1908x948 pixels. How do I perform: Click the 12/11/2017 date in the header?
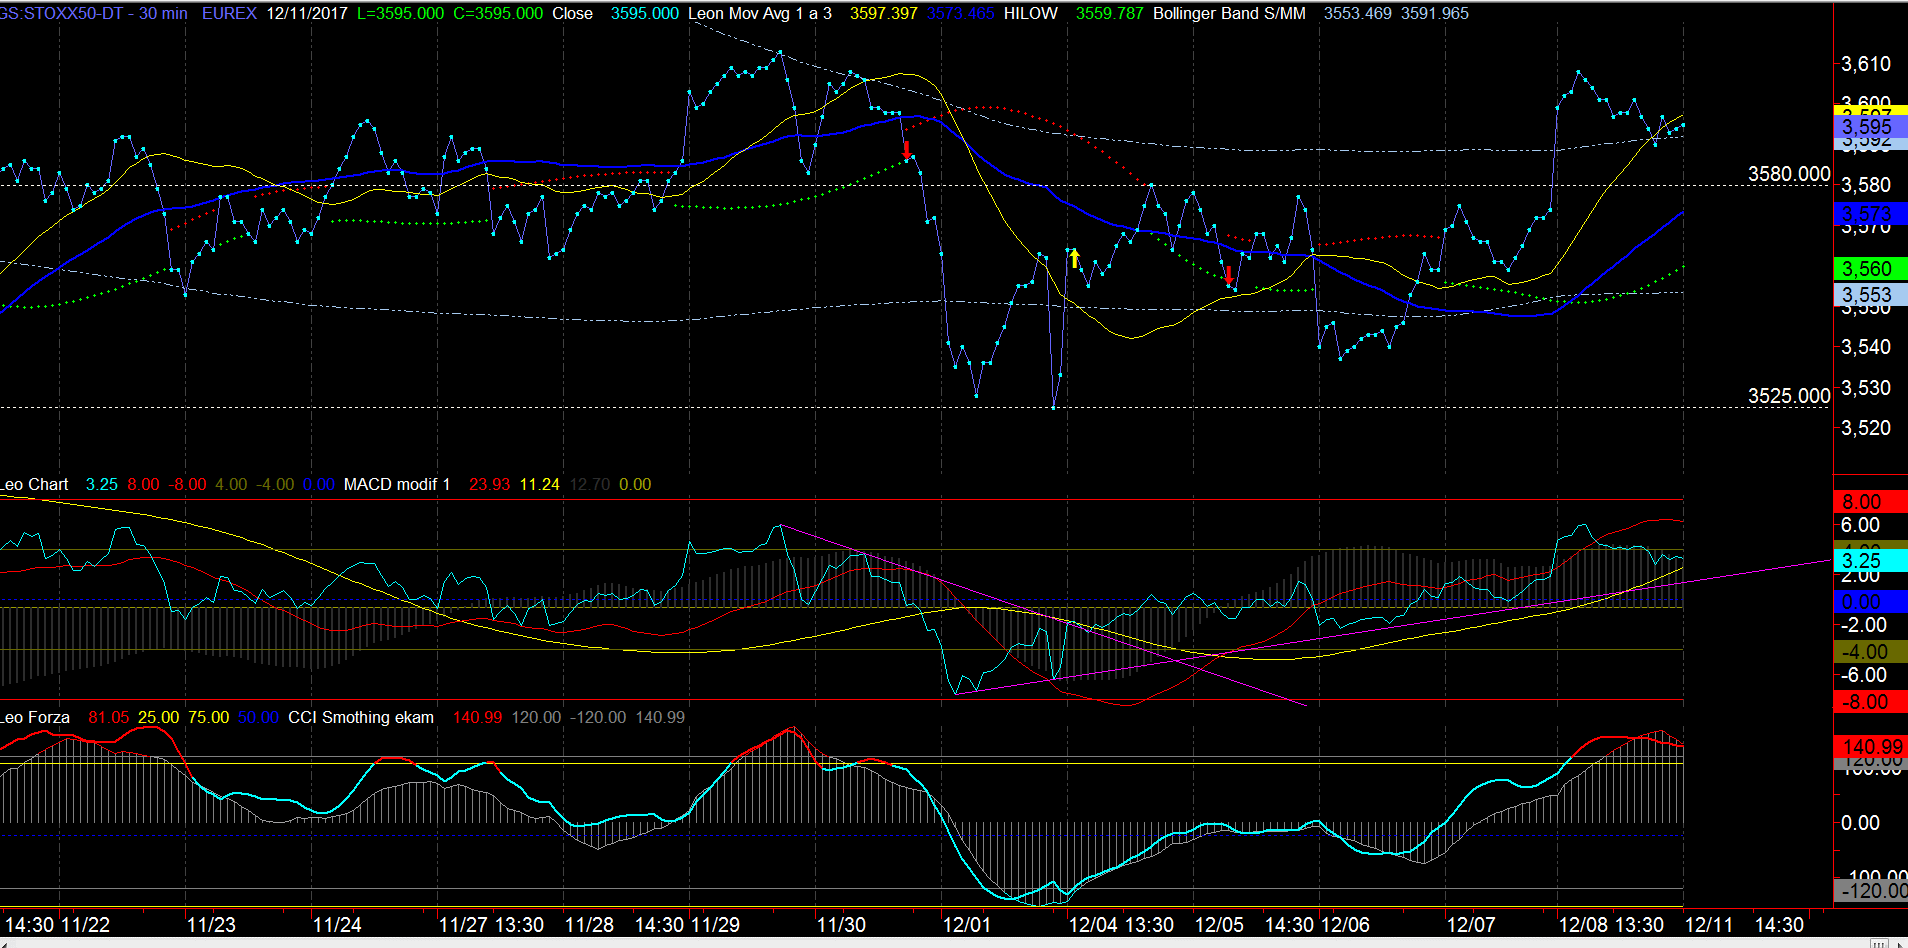307,14
